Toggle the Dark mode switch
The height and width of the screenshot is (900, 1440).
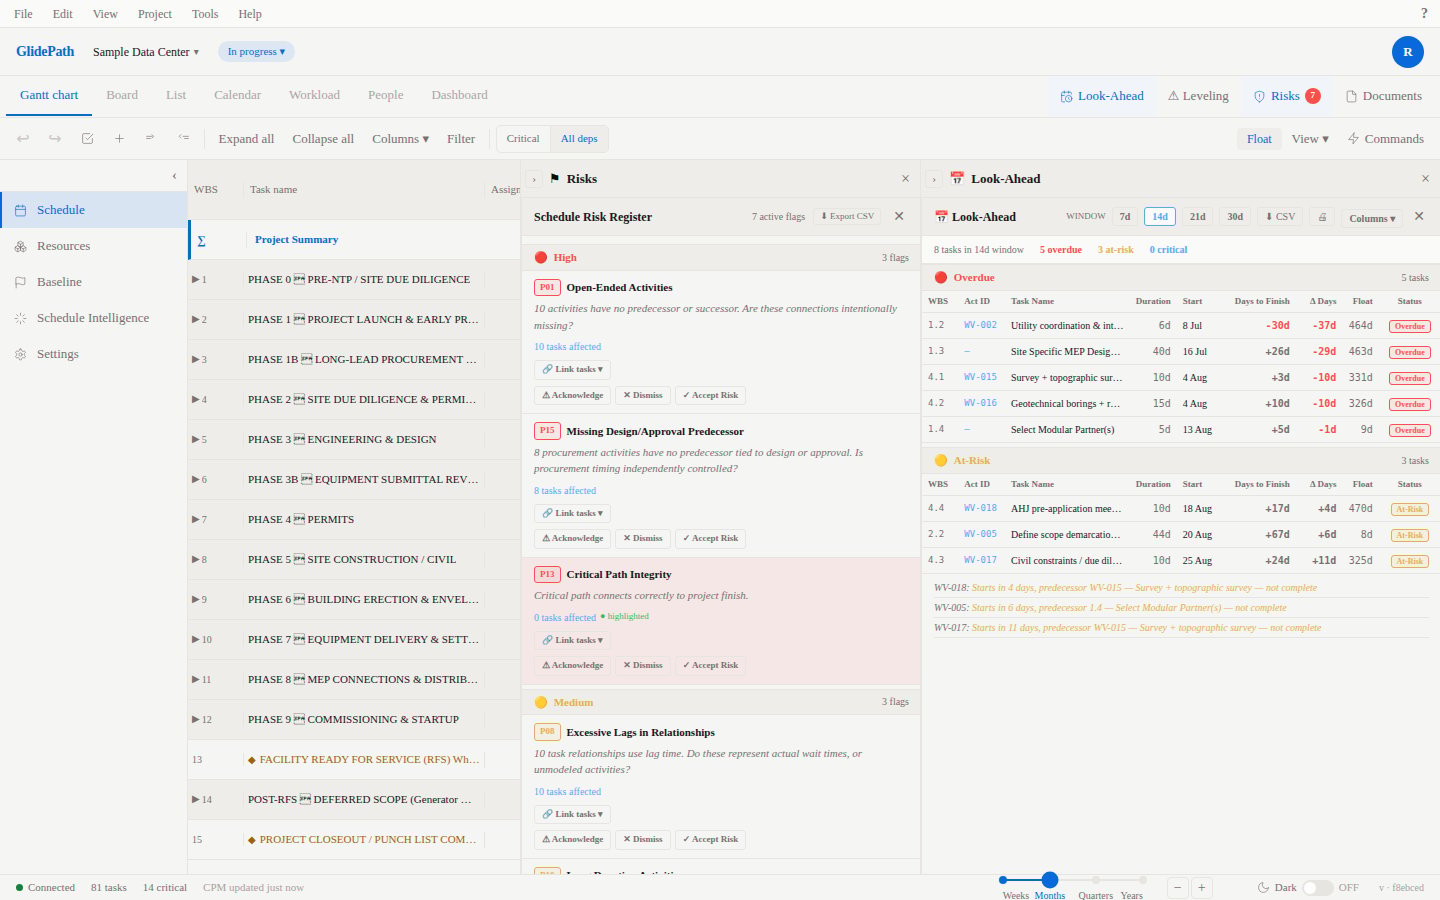click(1317, 887)
